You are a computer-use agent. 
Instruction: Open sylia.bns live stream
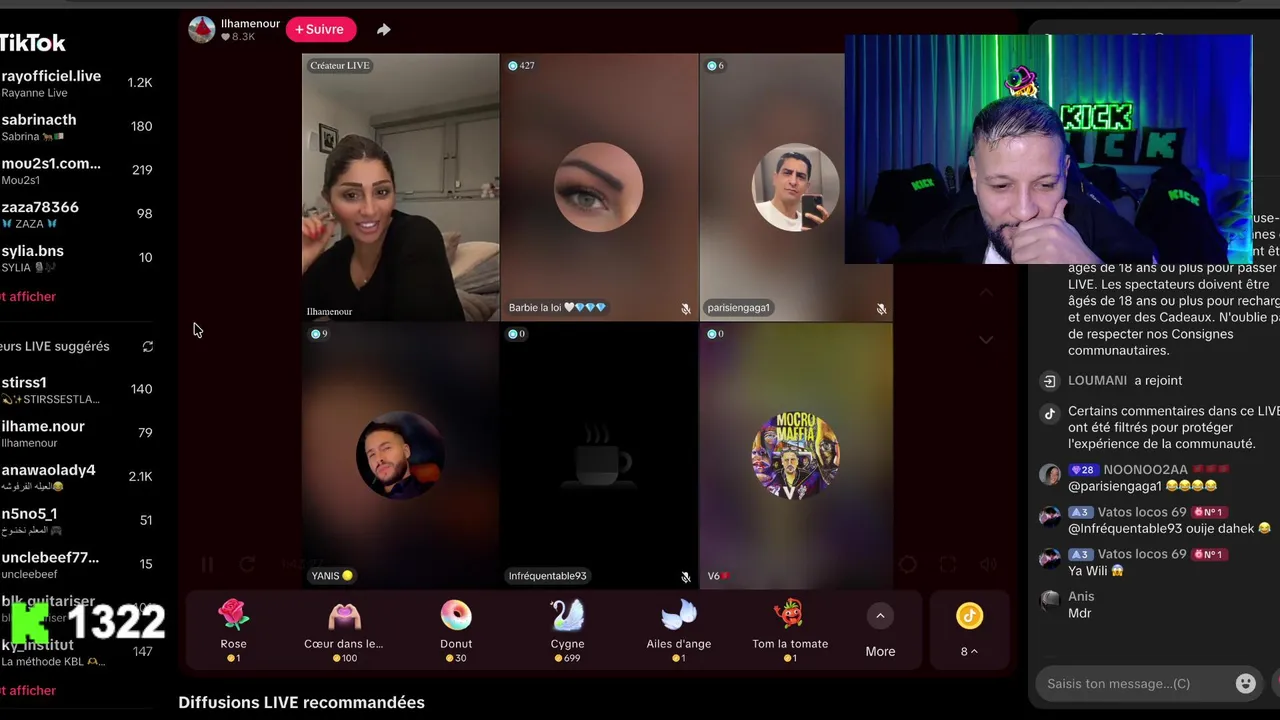(78, 258)
